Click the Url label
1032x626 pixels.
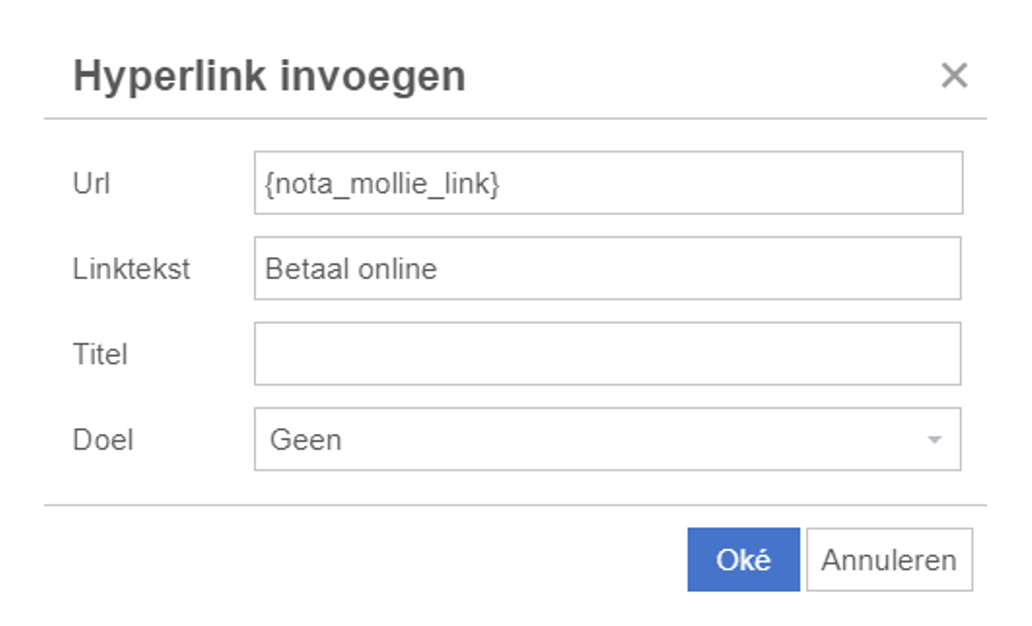pyautogui.click(x=92, y=183)
